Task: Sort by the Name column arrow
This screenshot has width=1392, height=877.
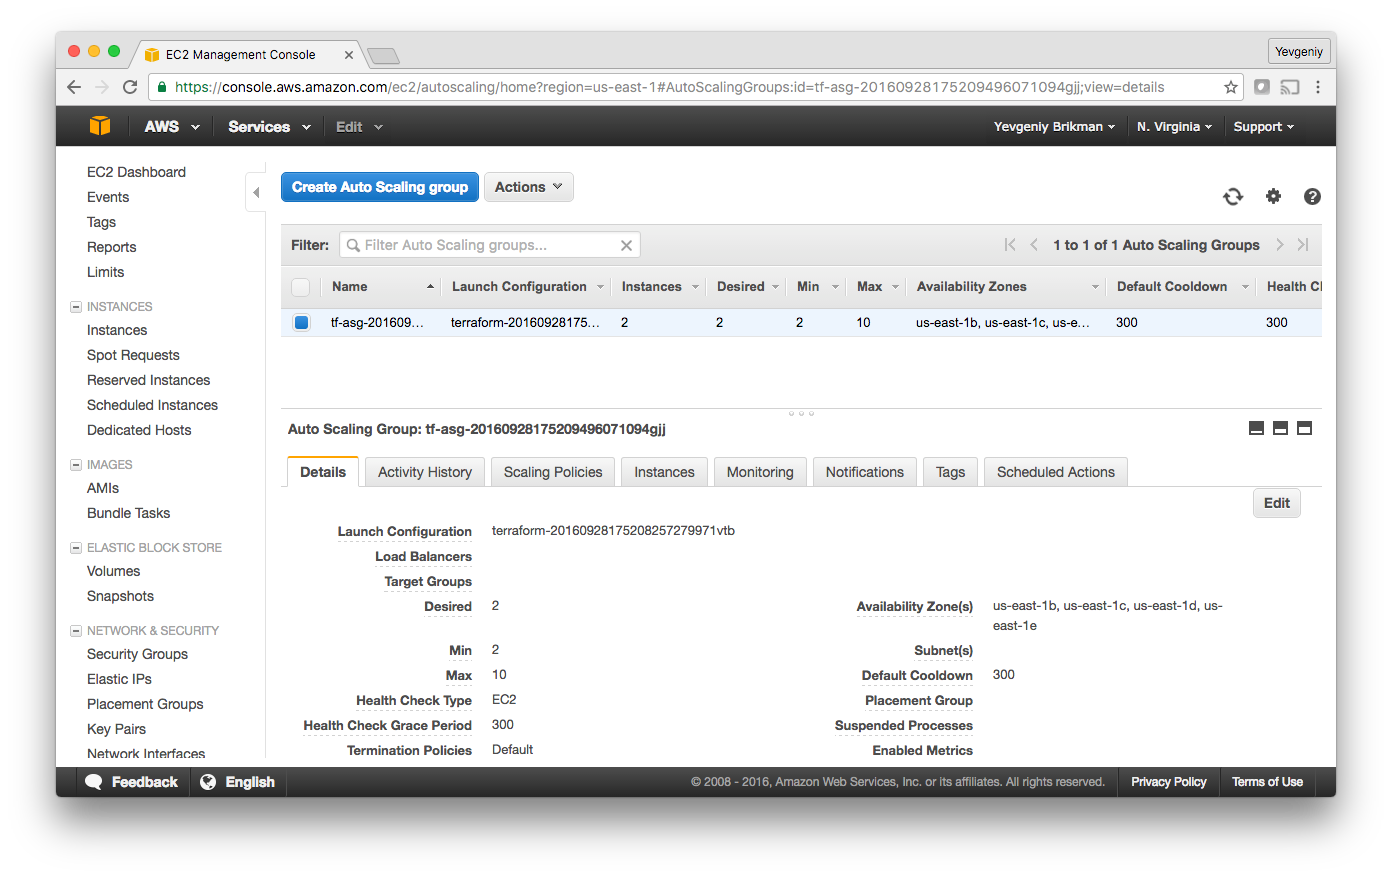Action: [x=430, y=287]
